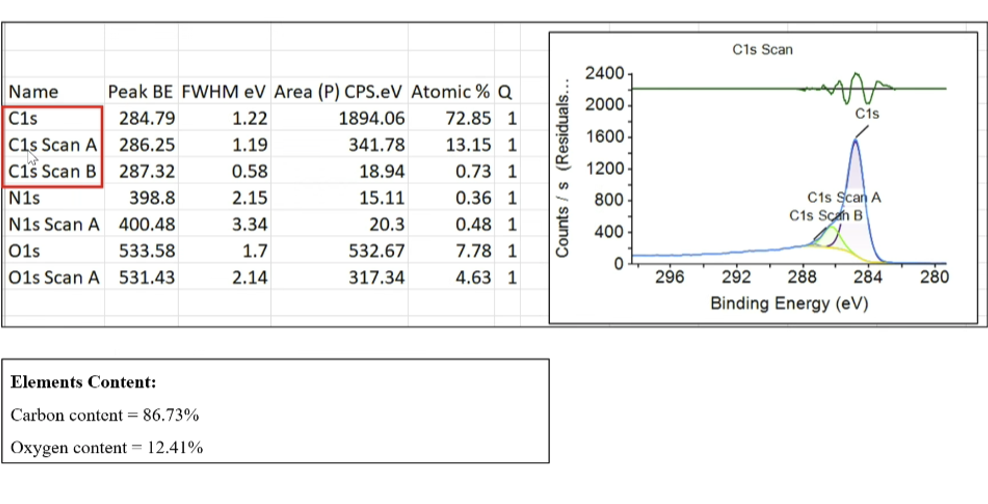Image resolution: width=988 pixels, height=504 pixels.
Task: Select the Peak BE header cell
Action: tap(142, 92)
